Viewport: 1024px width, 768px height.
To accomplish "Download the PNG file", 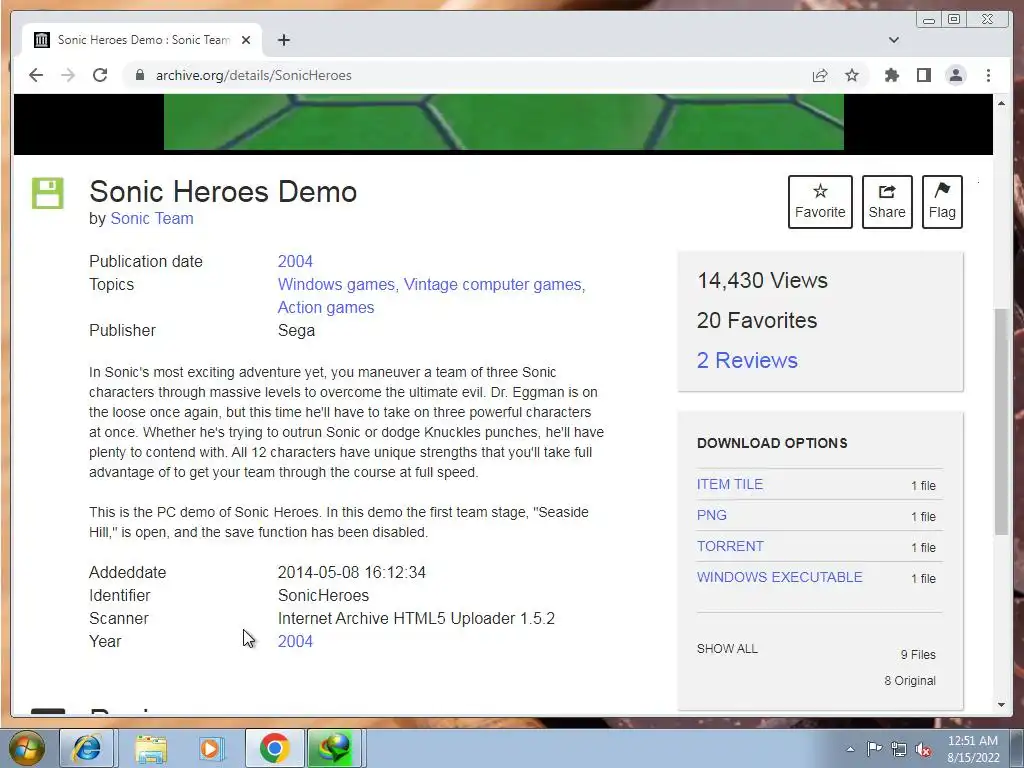I will (x=711, y=515).
